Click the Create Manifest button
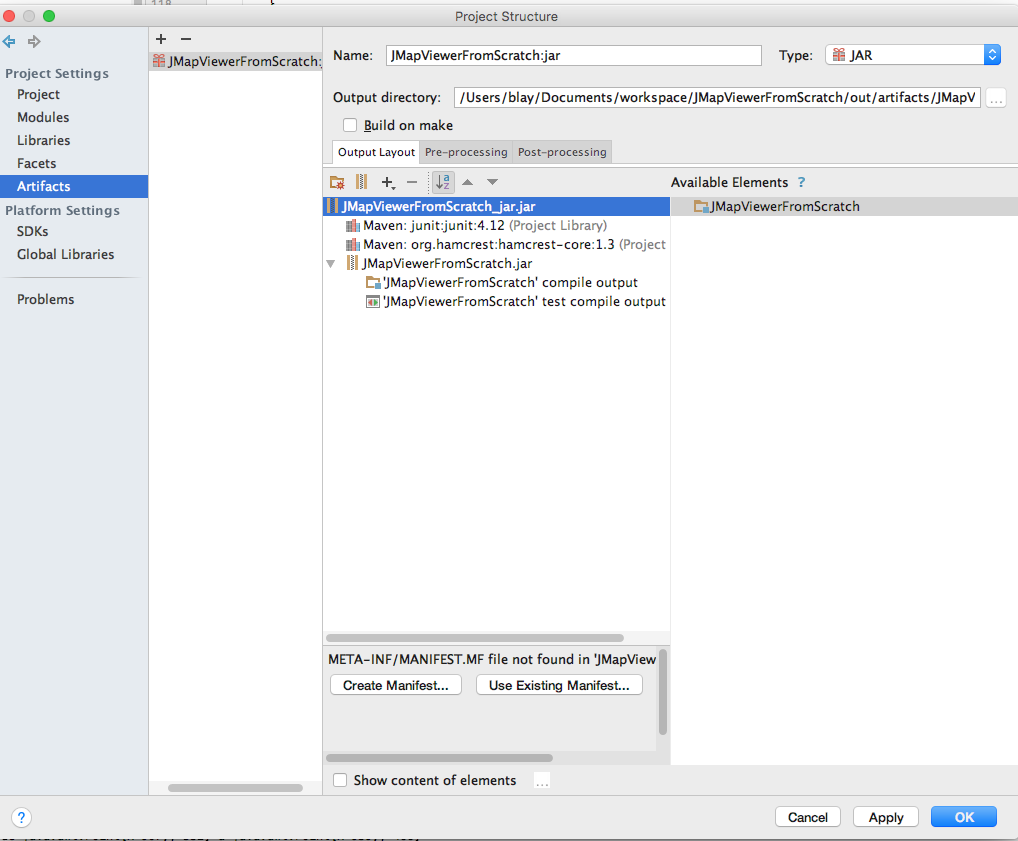Viewport: 1018px width, 841px height. point(395,684)
